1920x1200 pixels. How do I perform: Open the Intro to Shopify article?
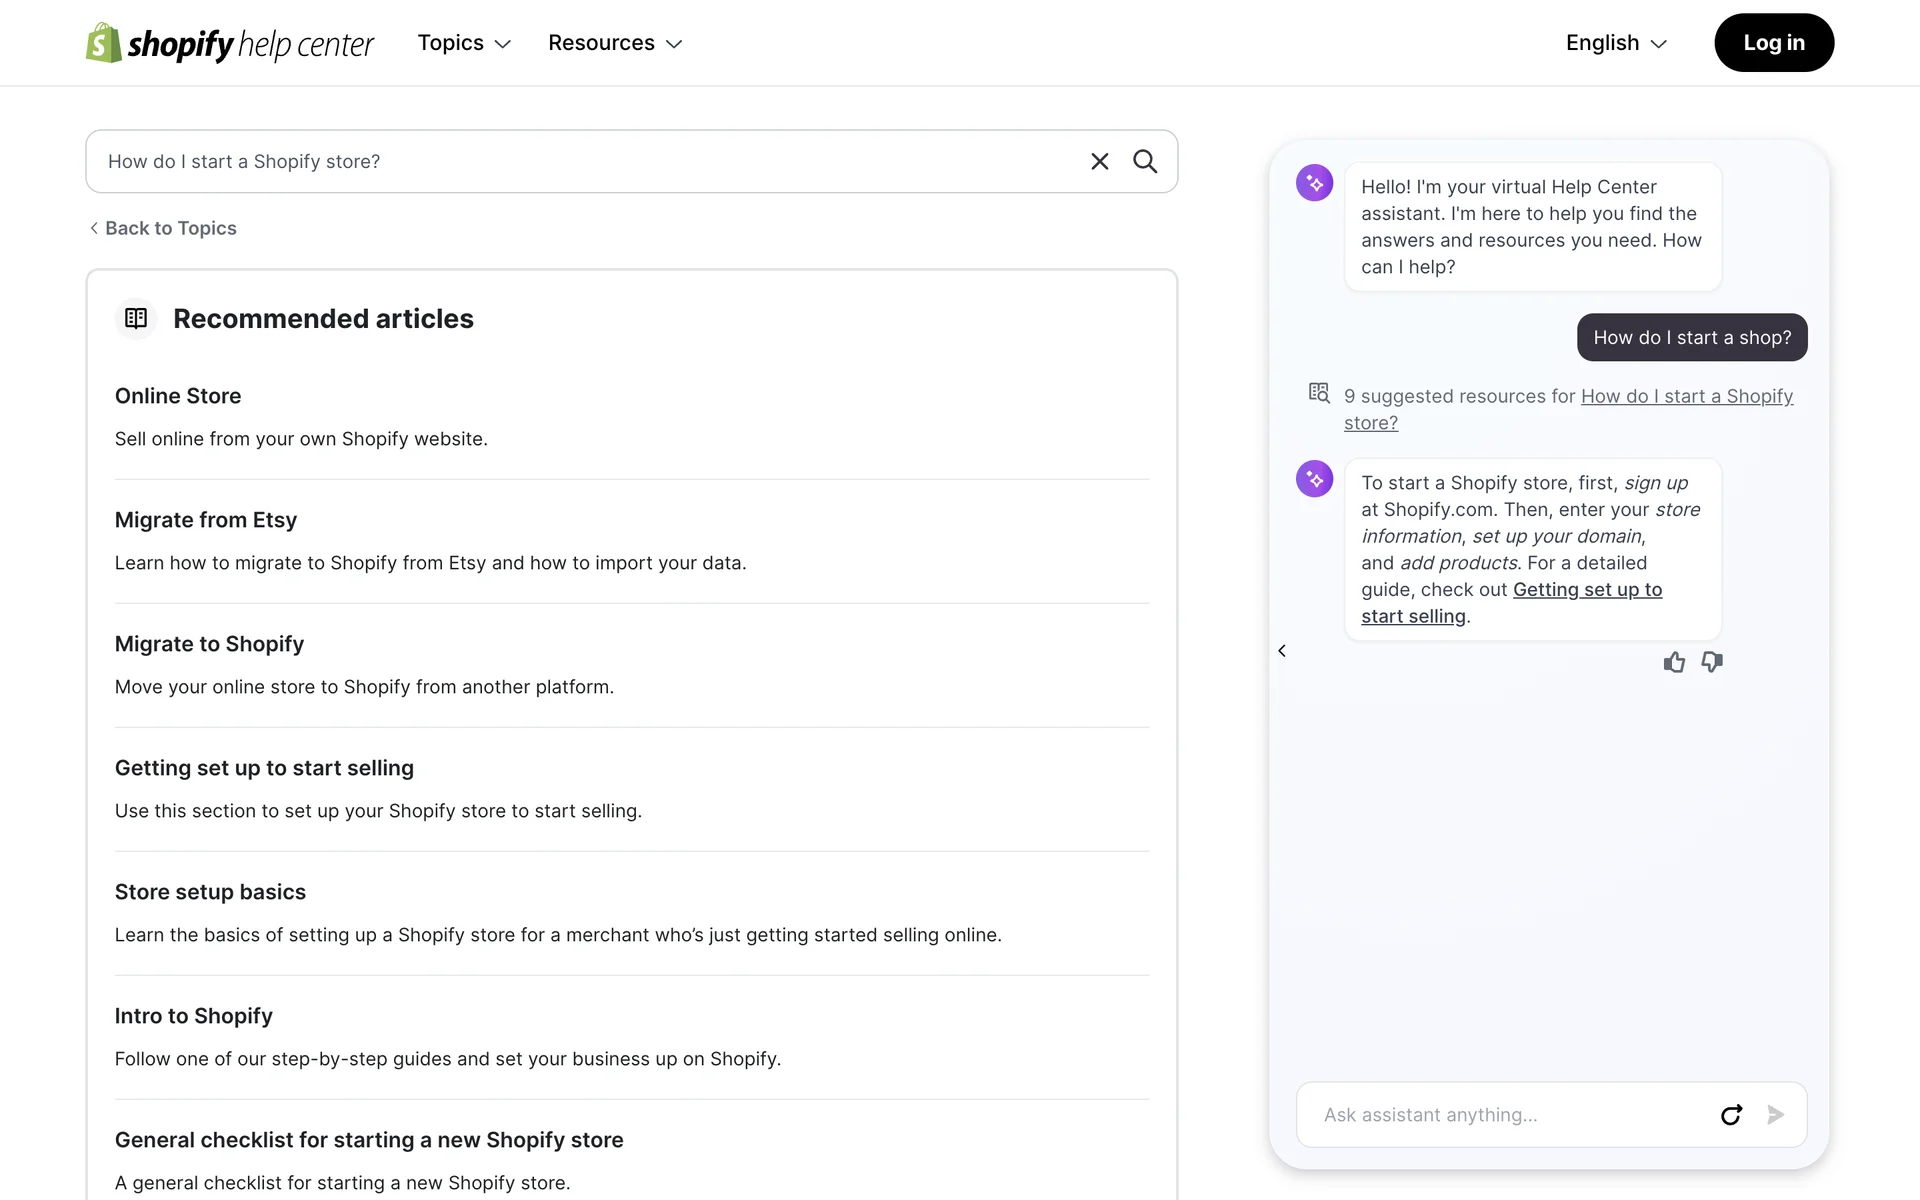point(194,1016)
